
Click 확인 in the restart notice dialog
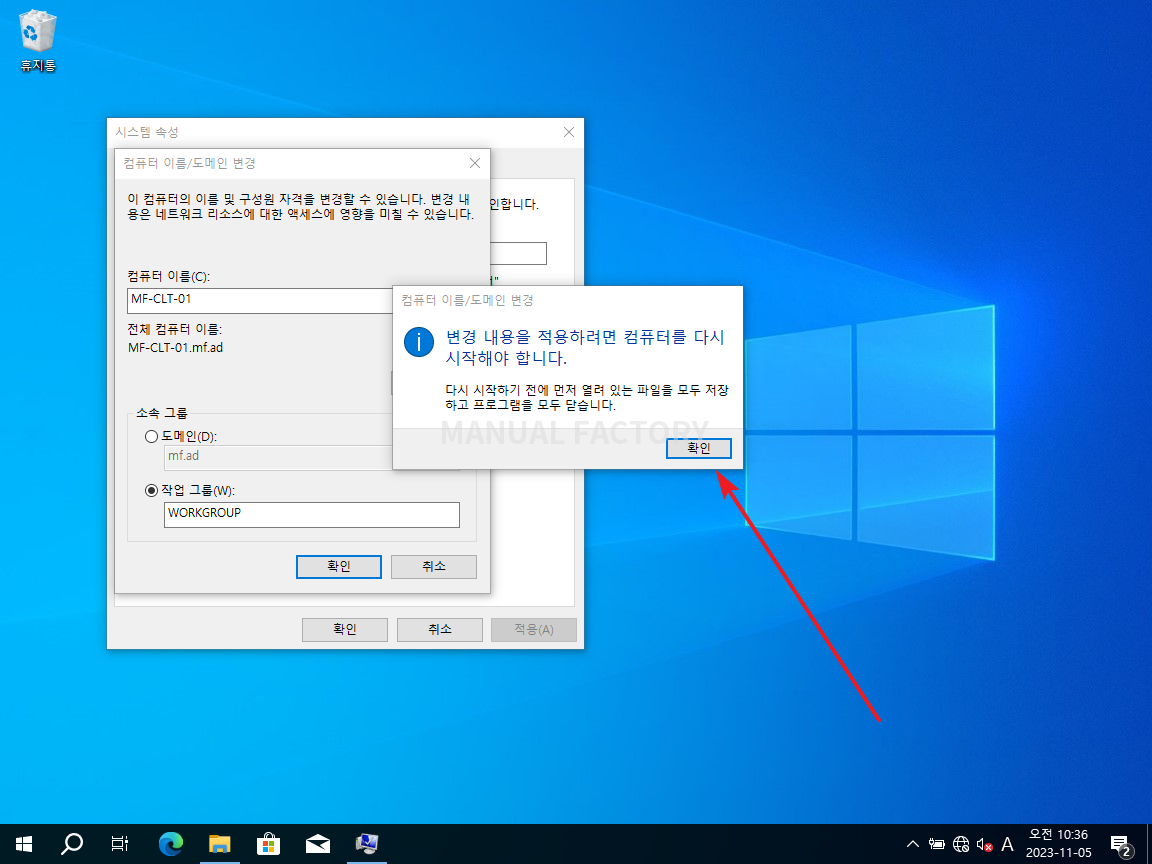[x=699, y=448]
